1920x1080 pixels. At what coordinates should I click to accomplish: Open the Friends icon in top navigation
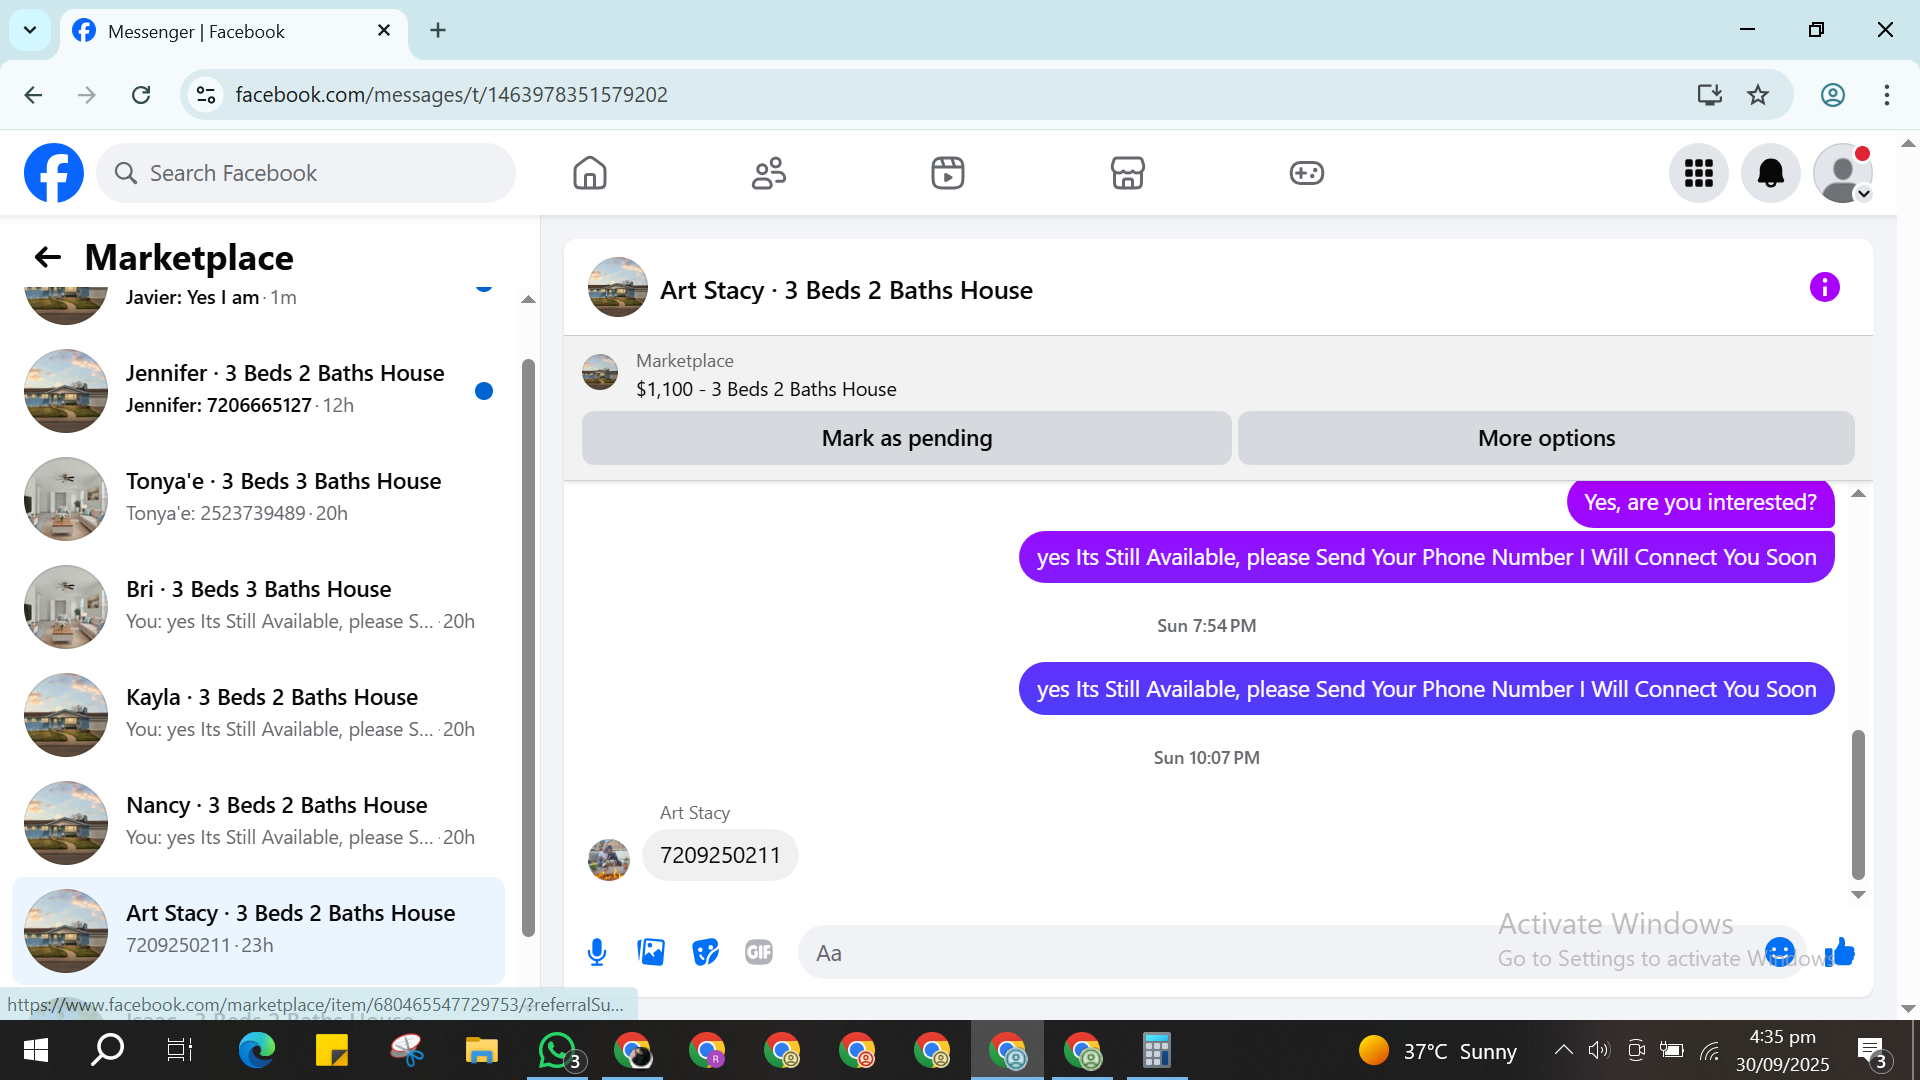(769, 173)
